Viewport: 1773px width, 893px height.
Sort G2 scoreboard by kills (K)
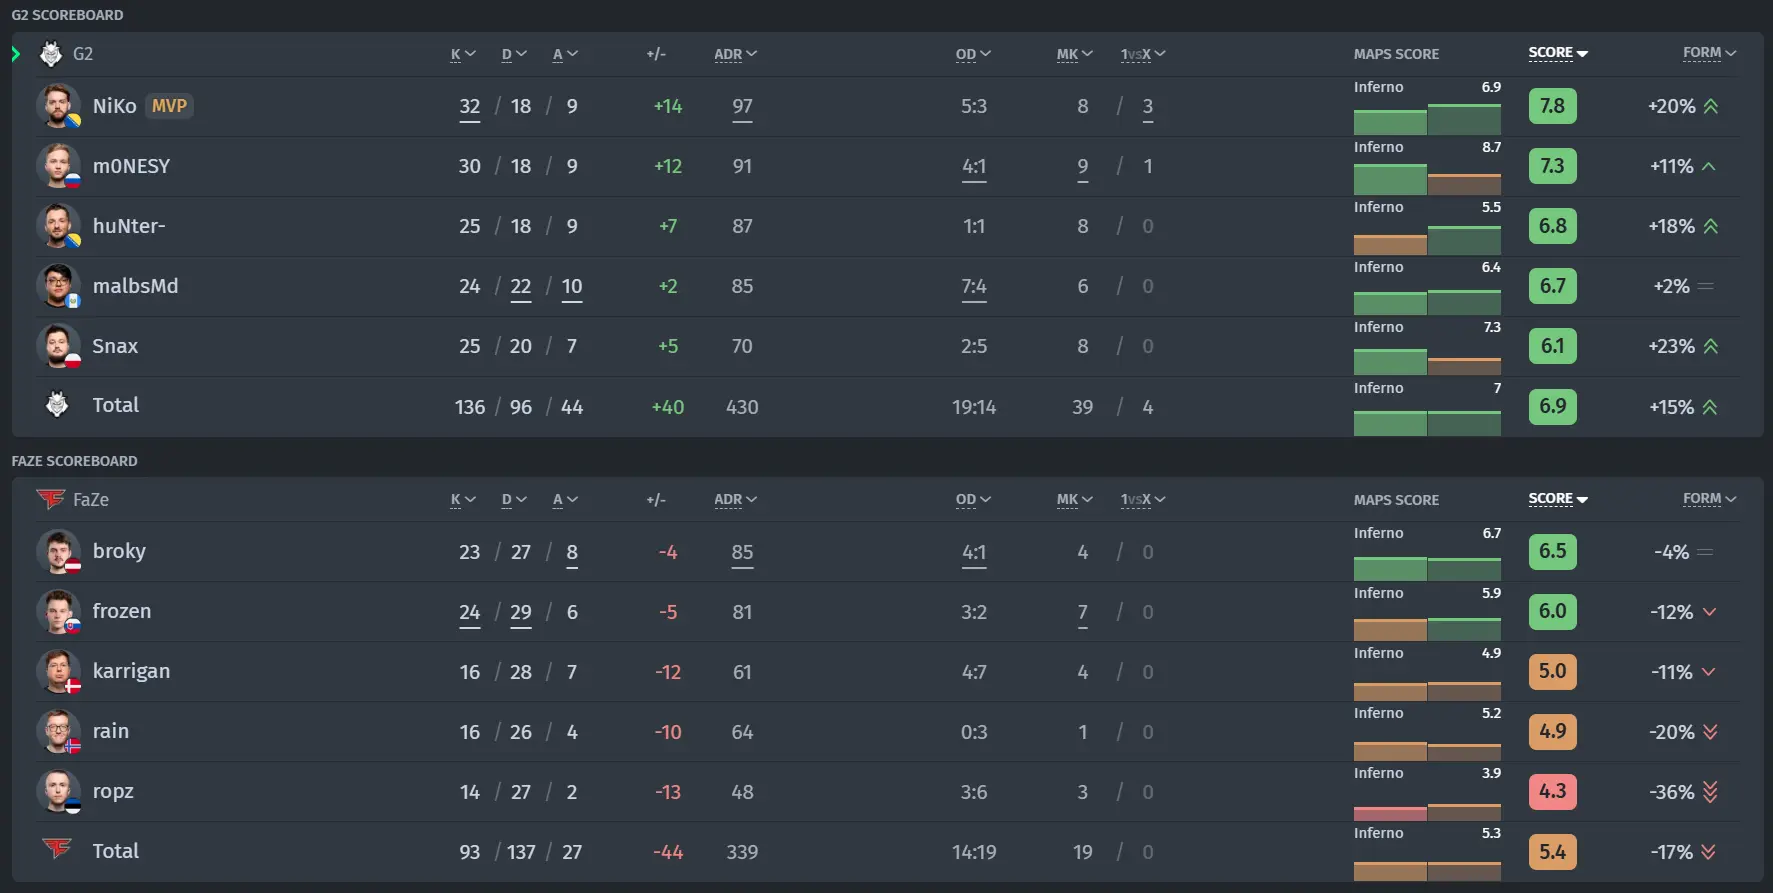[x=463, y=54]
